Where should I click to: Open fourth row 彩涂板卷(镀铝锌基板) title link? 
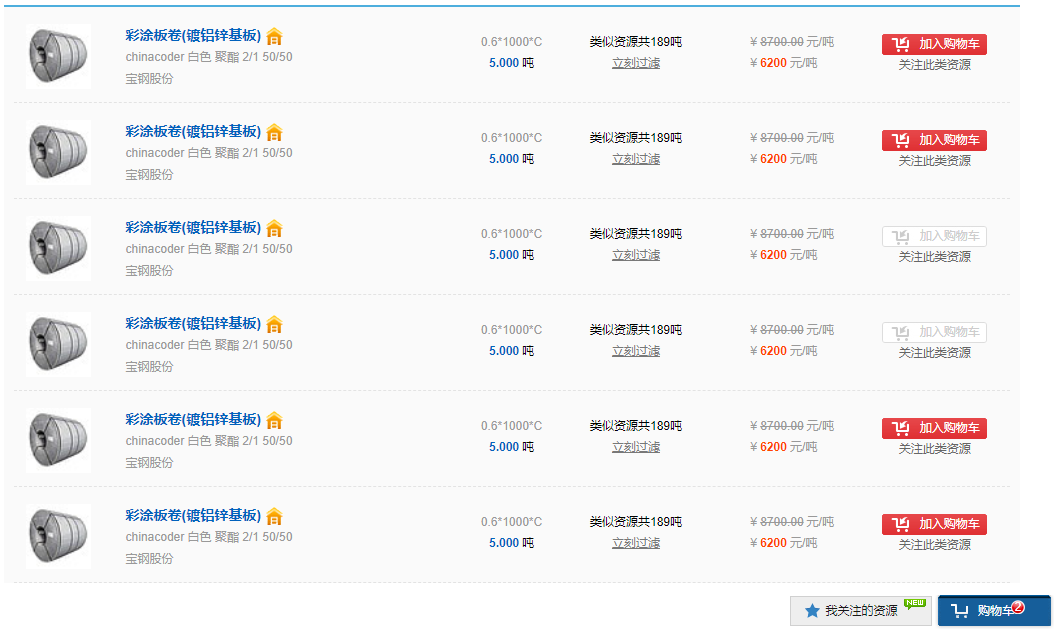(193, 323)
